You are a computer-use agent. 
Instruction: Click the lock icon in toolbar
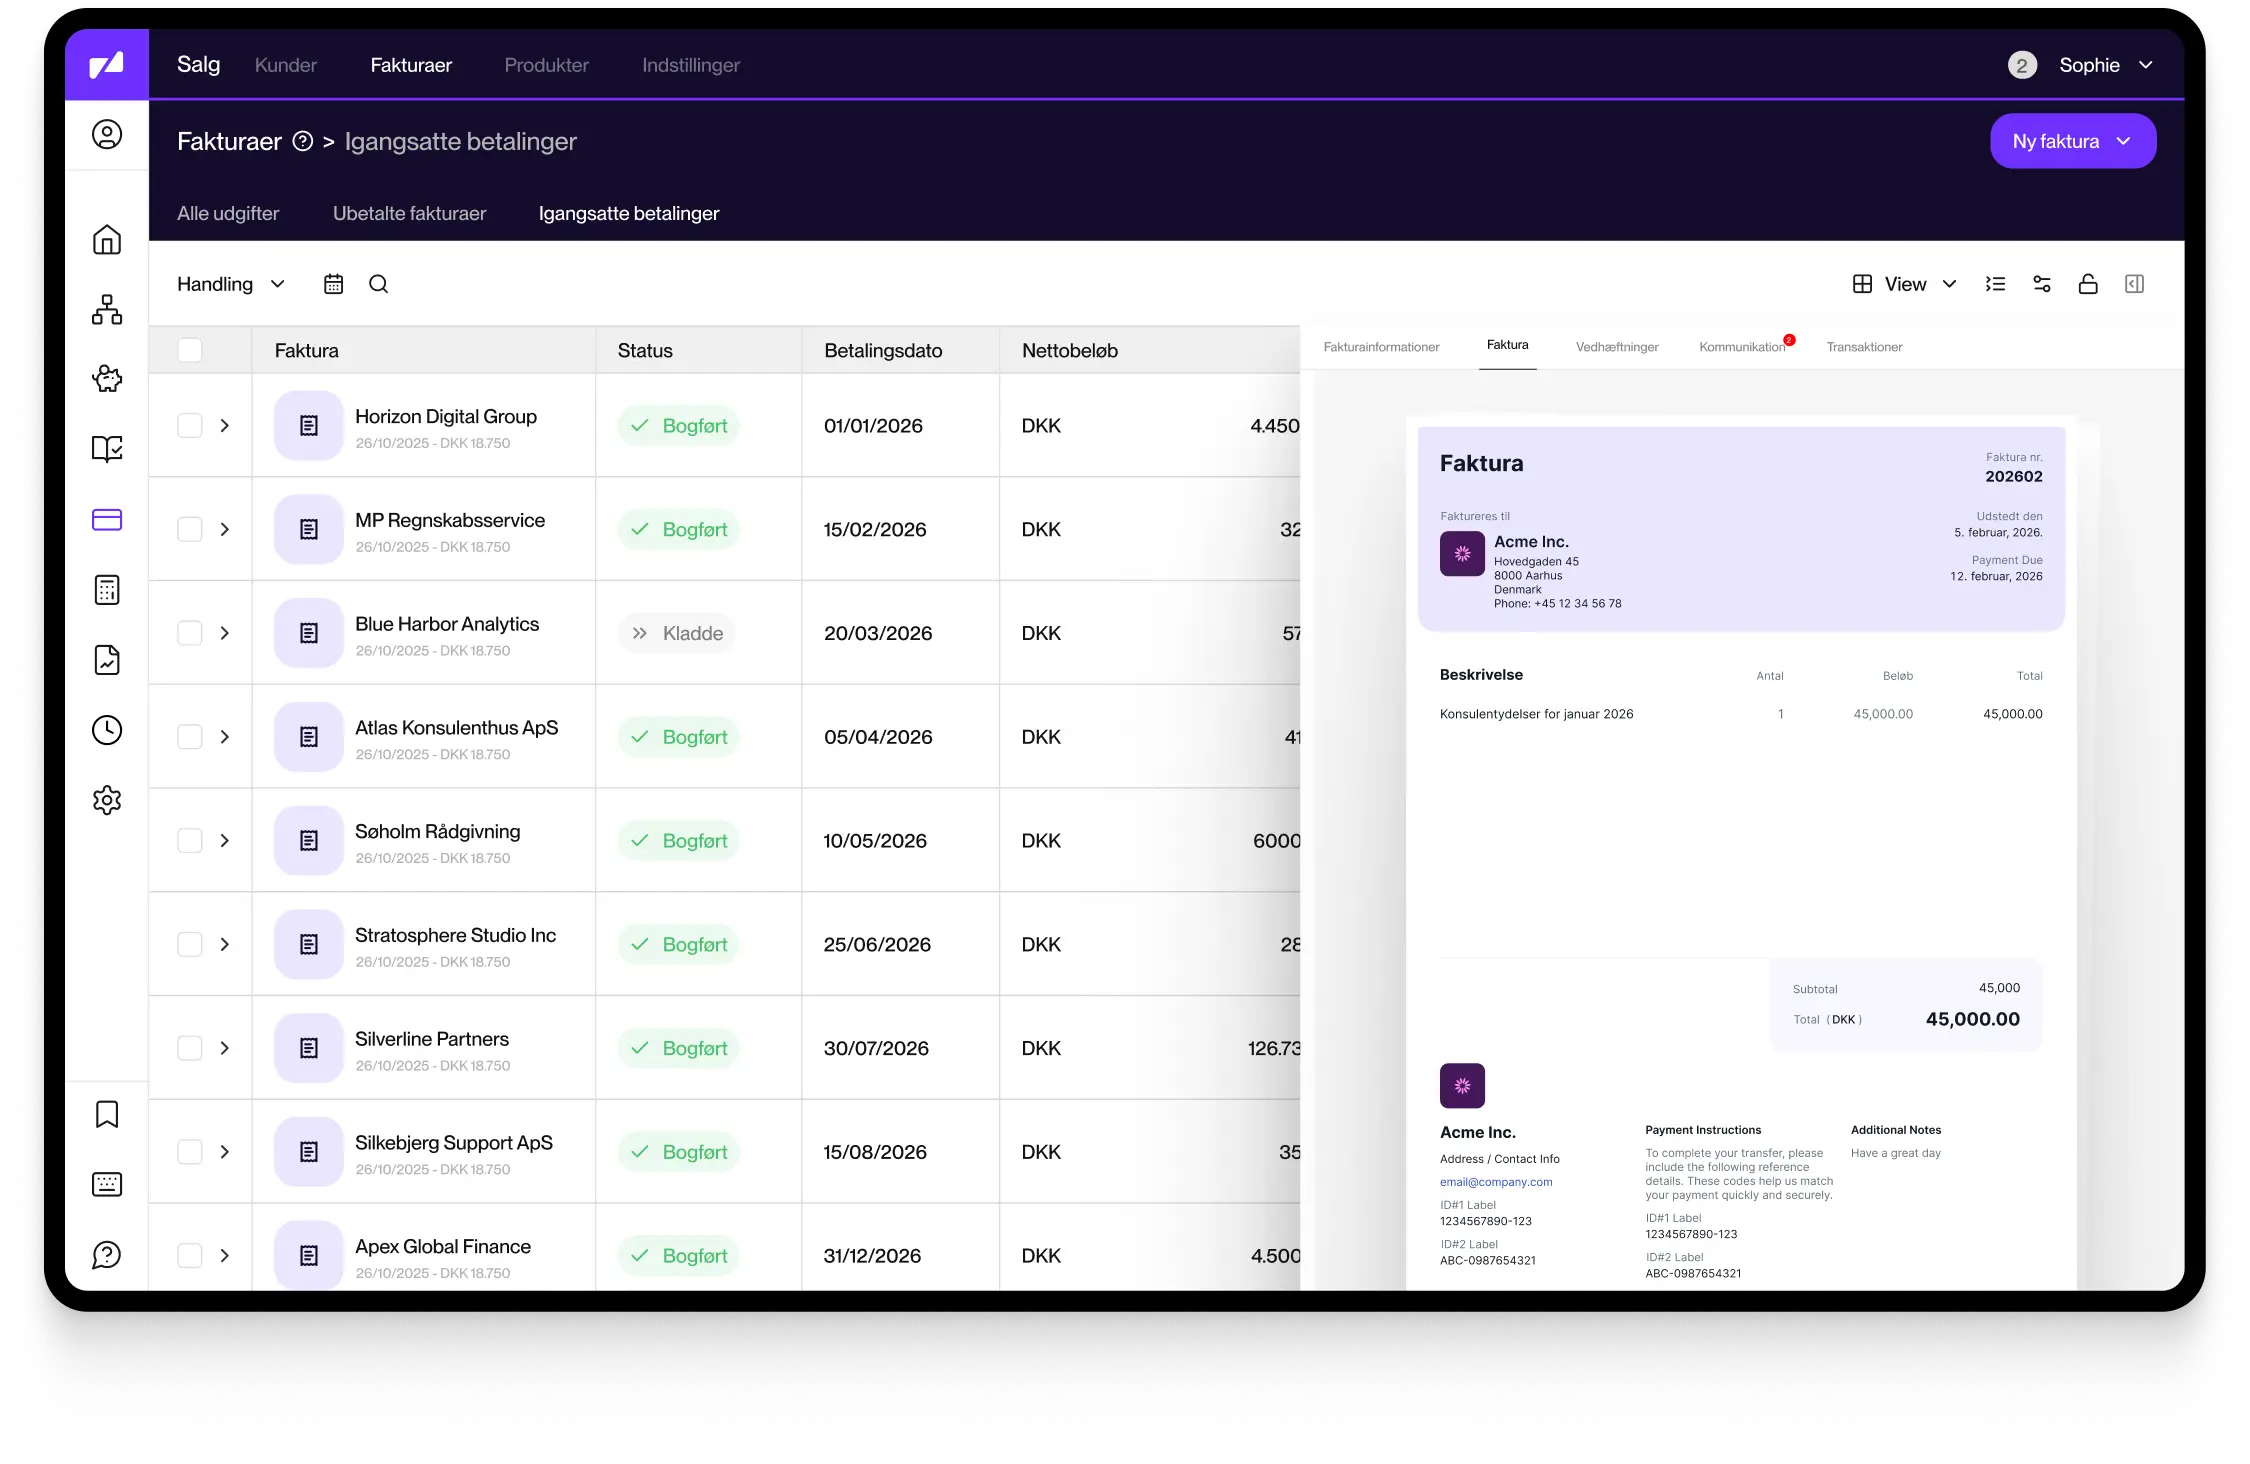[2087, 284]
